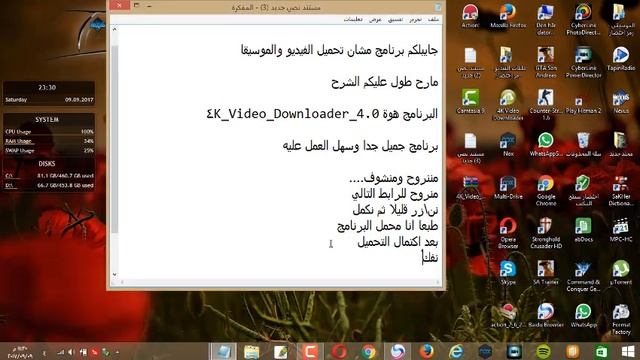Switch to Firefox in the taskbar

click(427, 351)
